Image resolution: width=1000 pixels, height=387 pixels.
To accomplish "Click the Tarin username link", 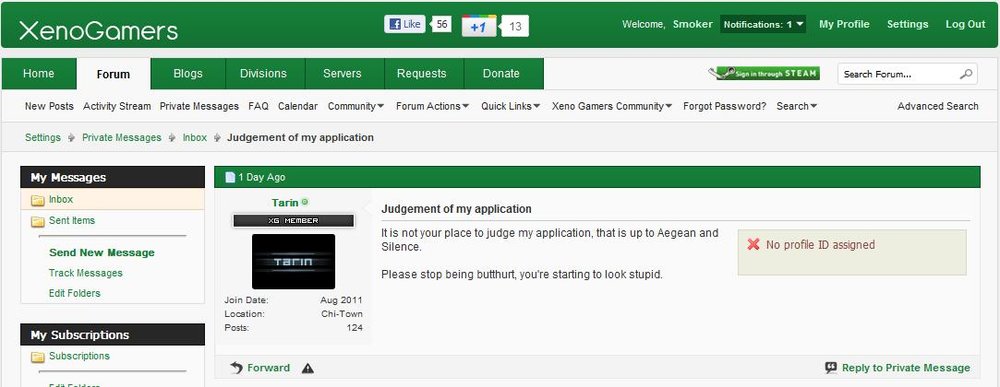I will (x=285, y=203).
